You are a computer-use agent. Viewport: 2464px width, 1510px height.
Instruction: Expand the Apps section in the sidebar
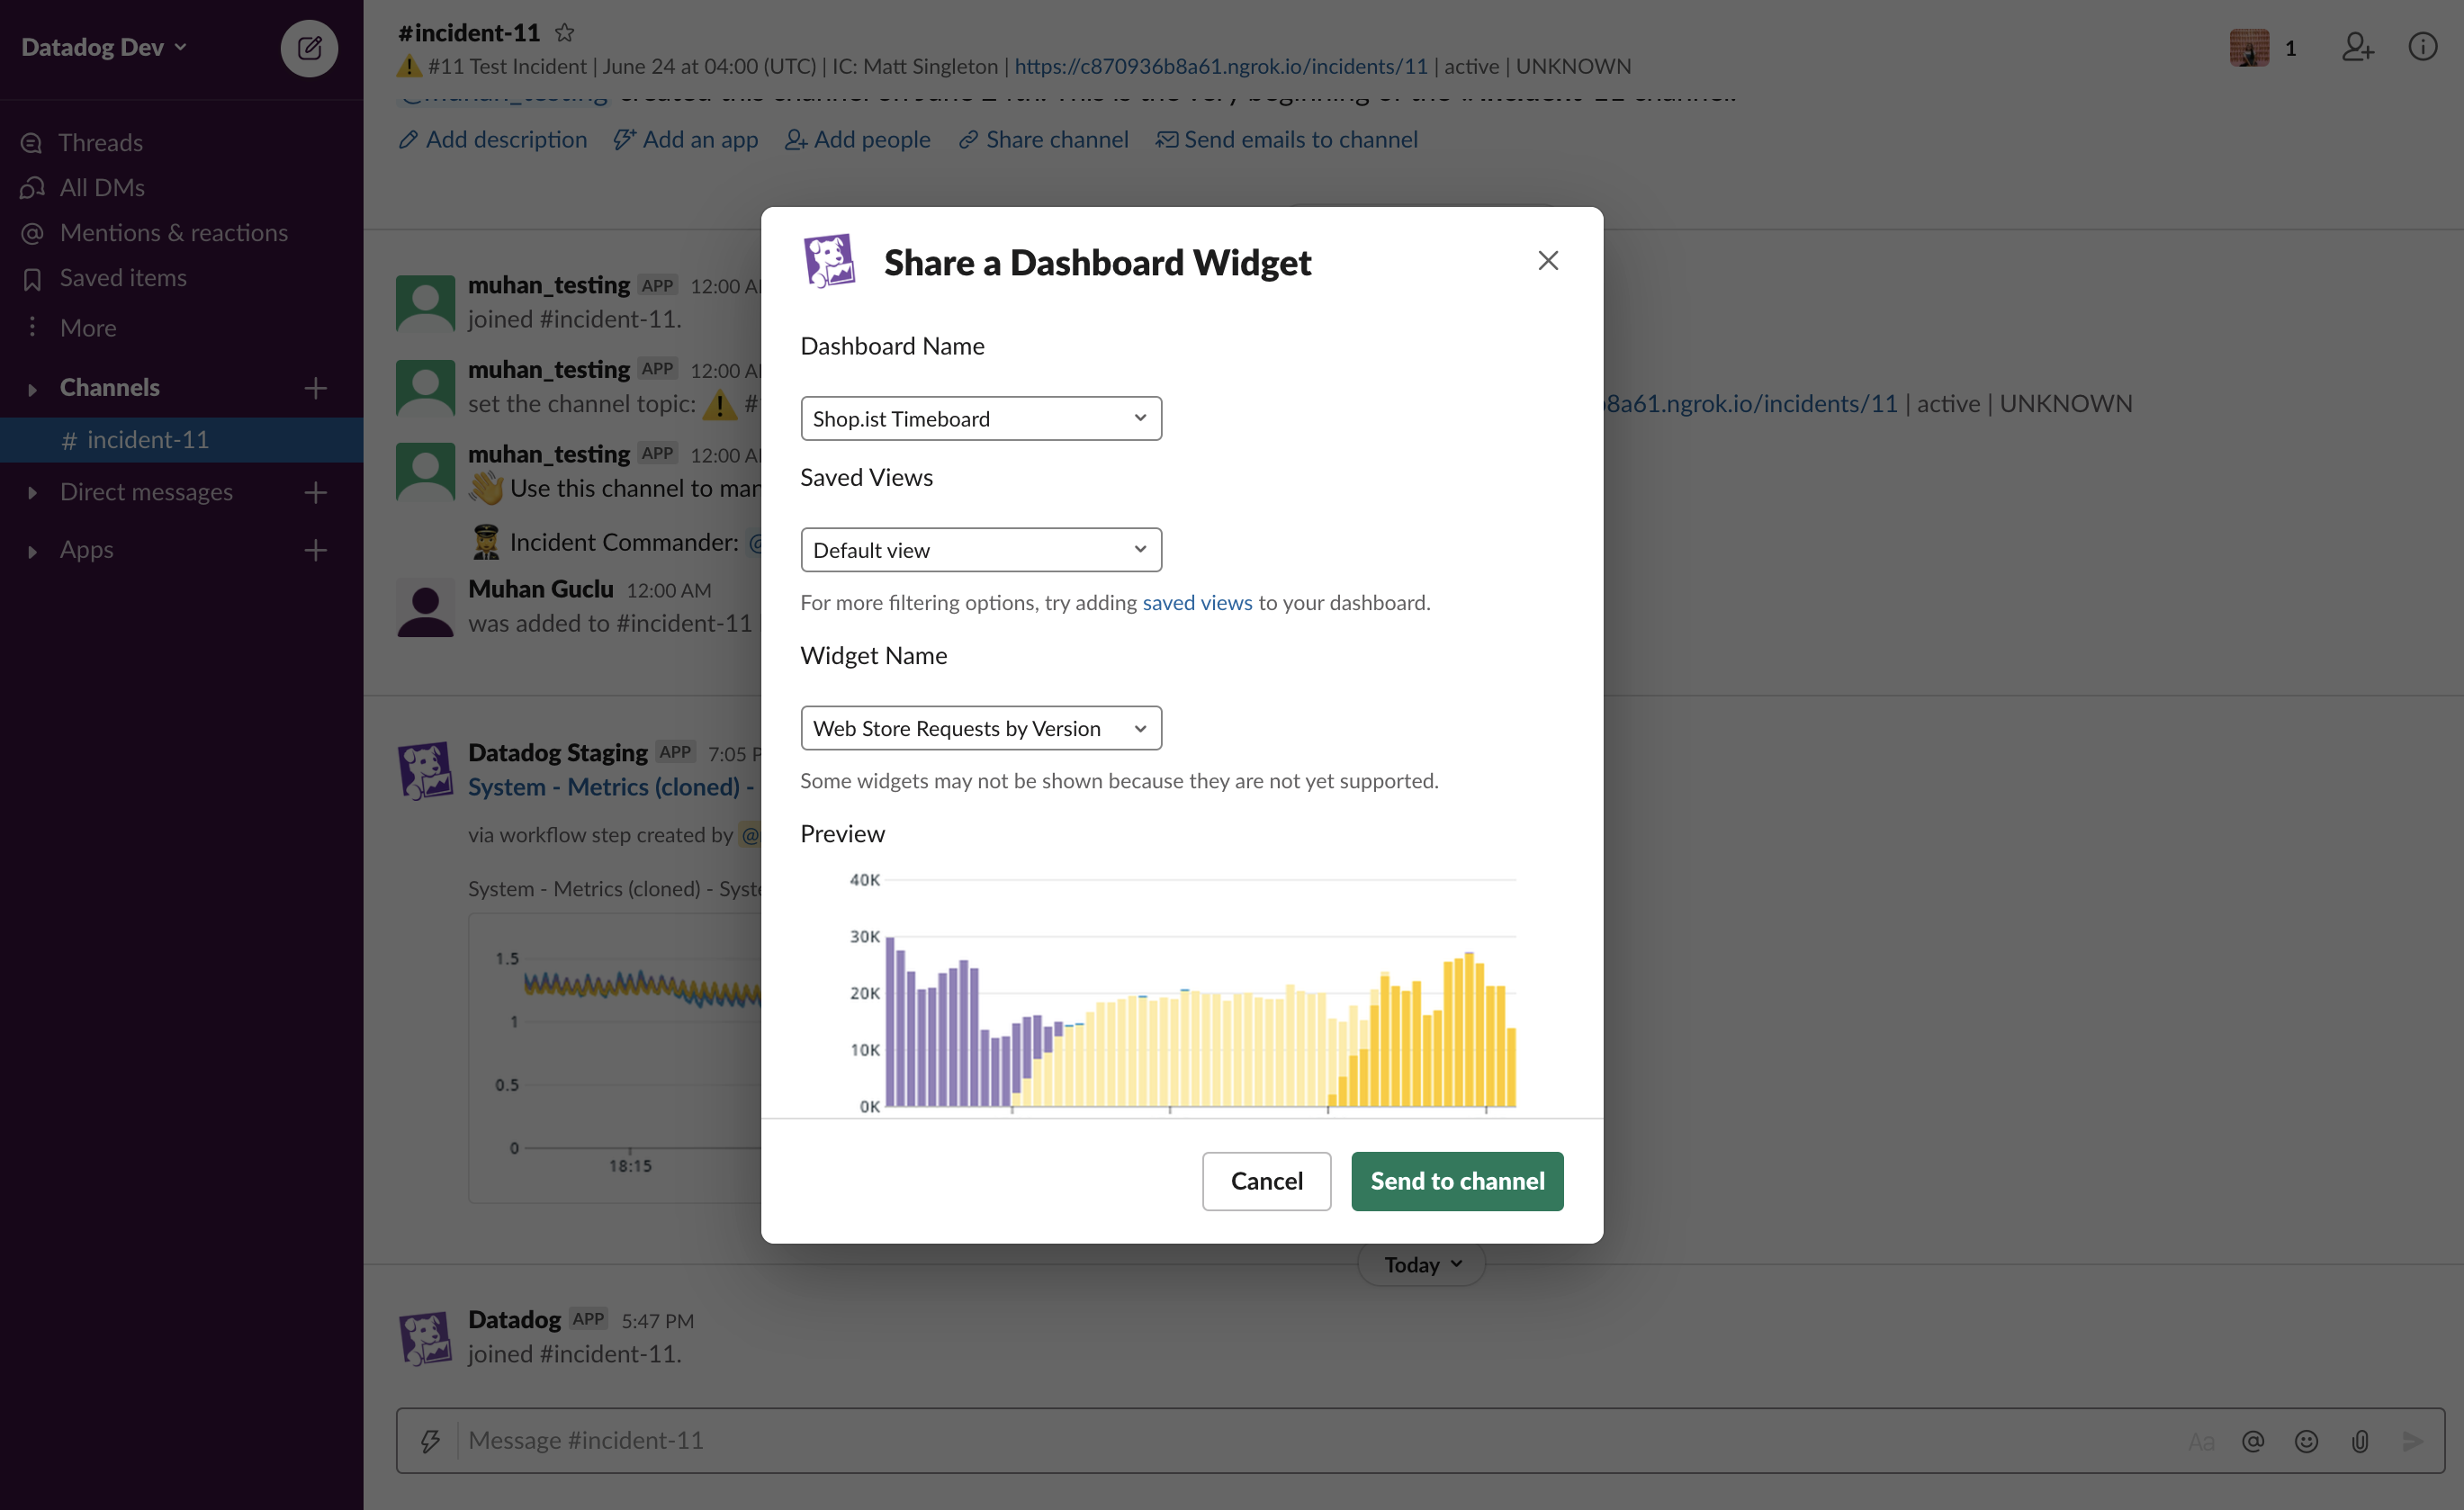[x=31, y=549]
